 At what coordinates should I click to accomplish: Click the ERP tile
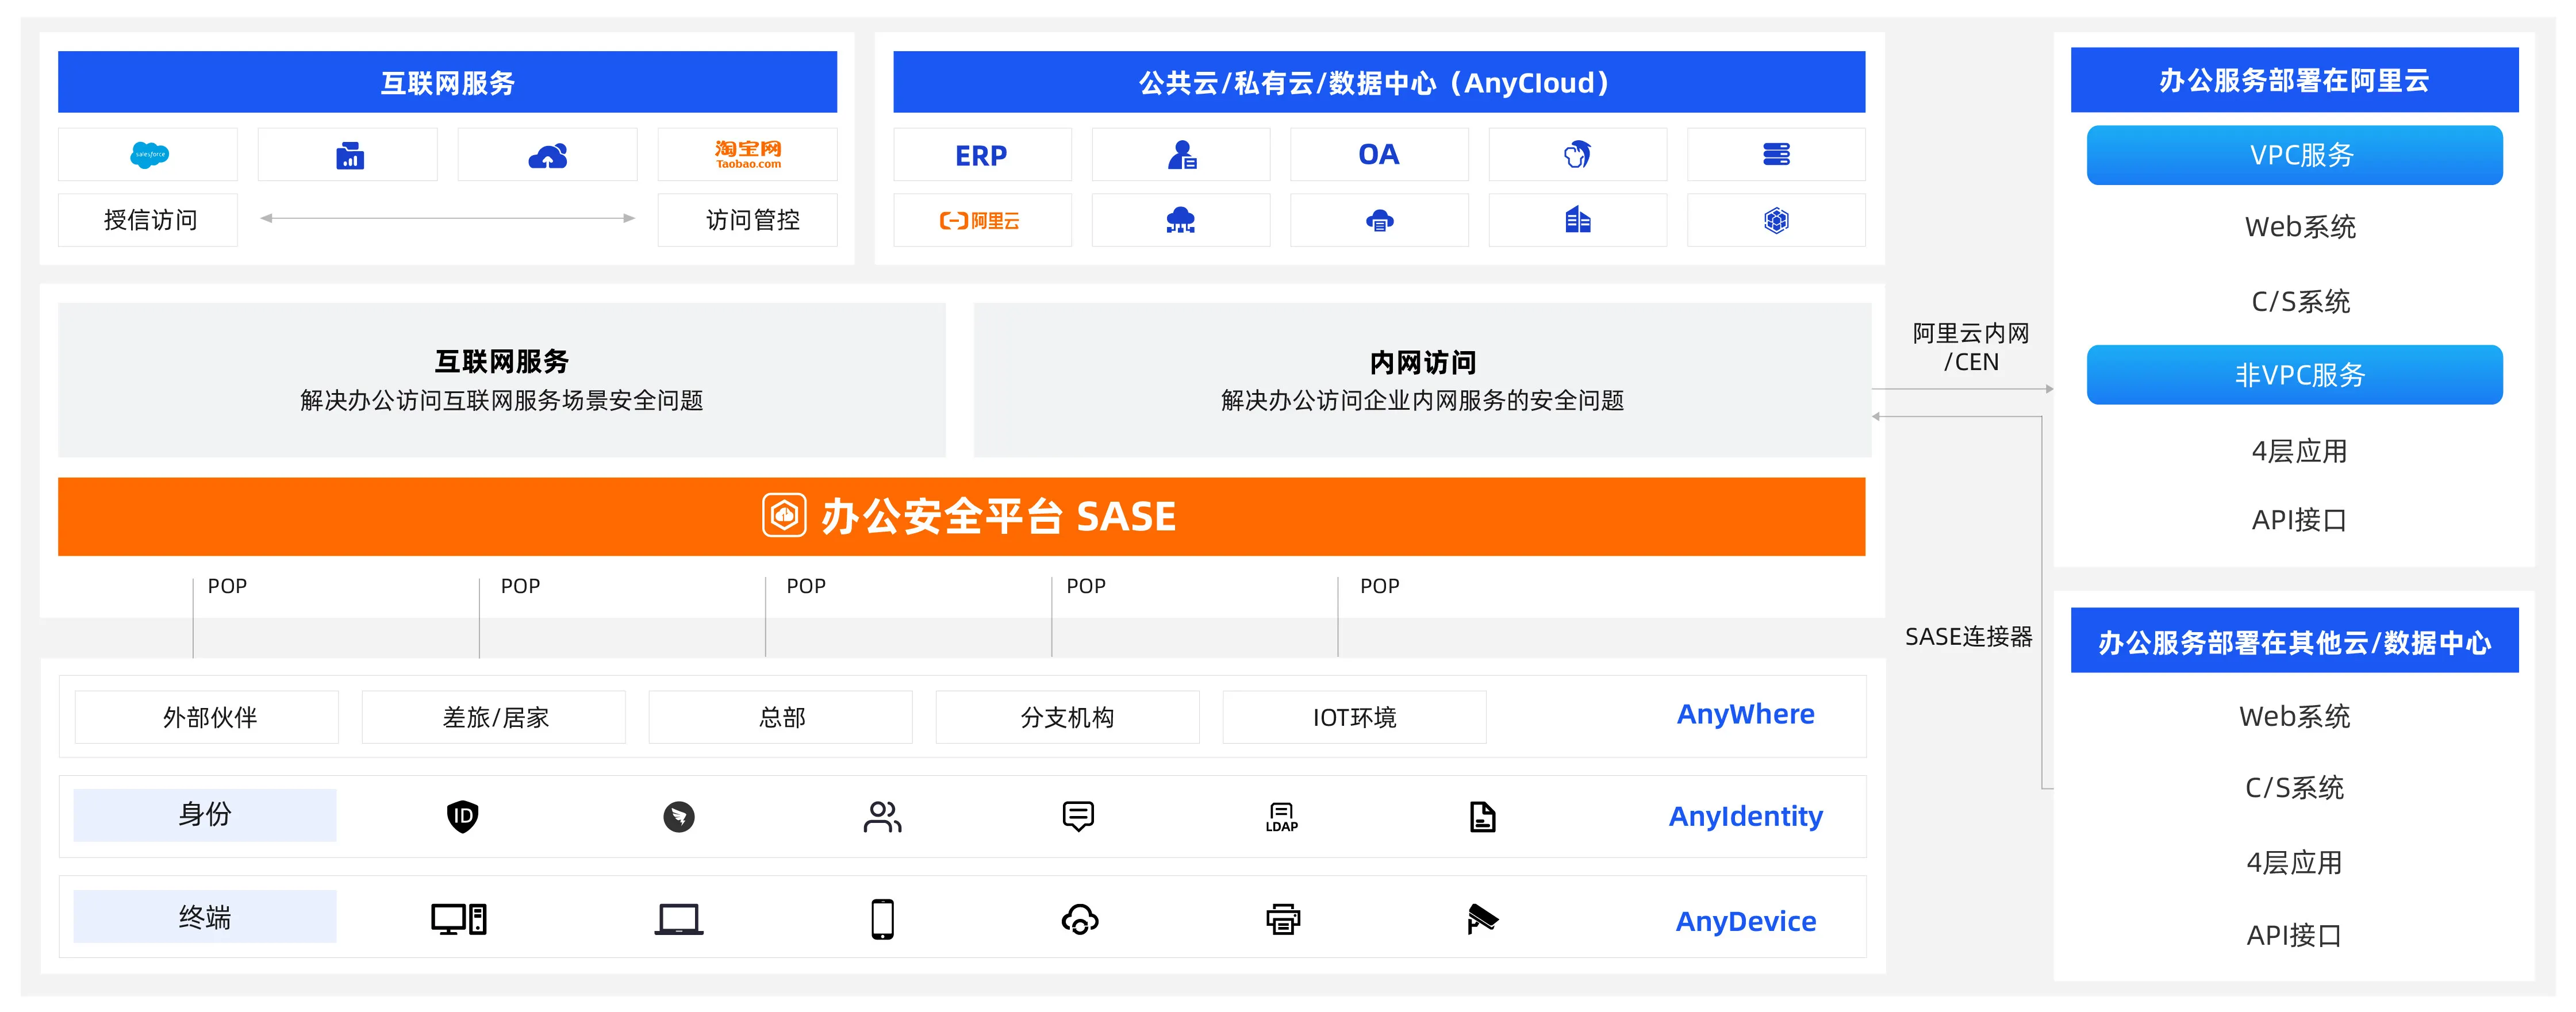[x=981, y=155]
